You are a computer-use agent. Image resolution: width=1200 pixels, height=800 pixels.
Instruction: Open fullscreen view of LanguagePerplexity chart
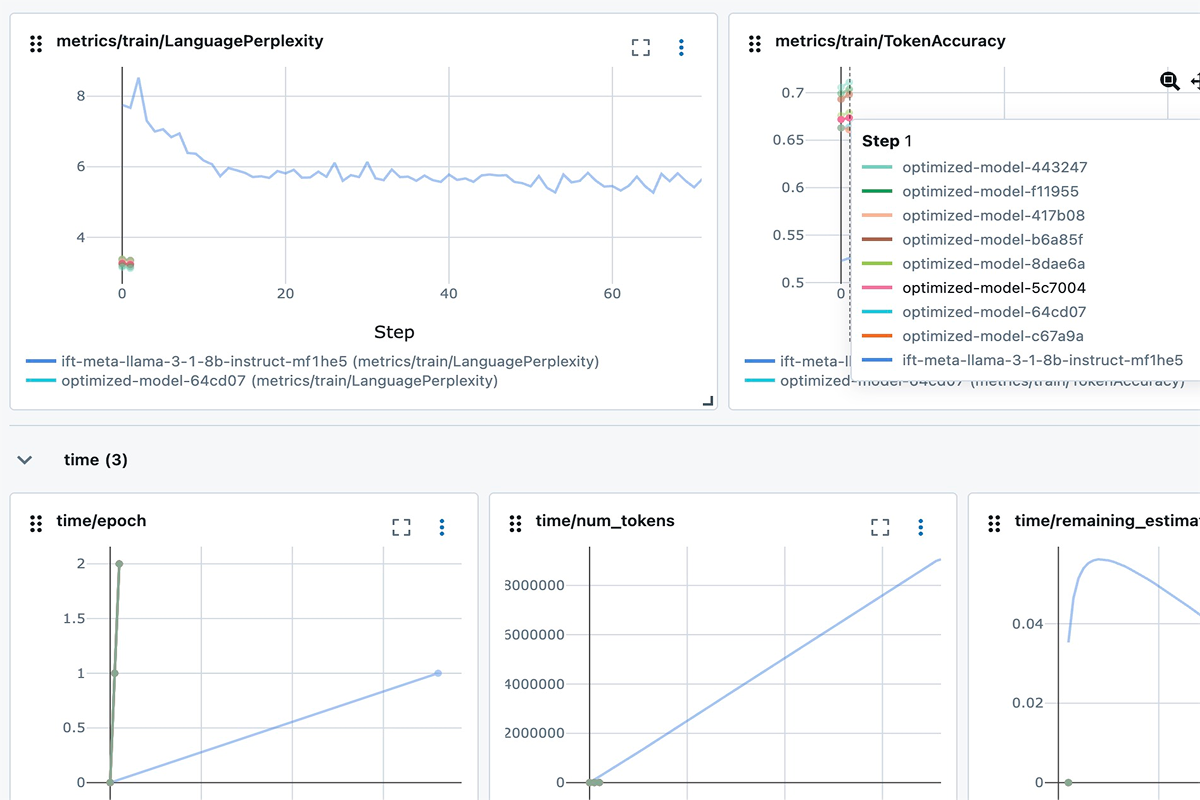pos(641,47)
